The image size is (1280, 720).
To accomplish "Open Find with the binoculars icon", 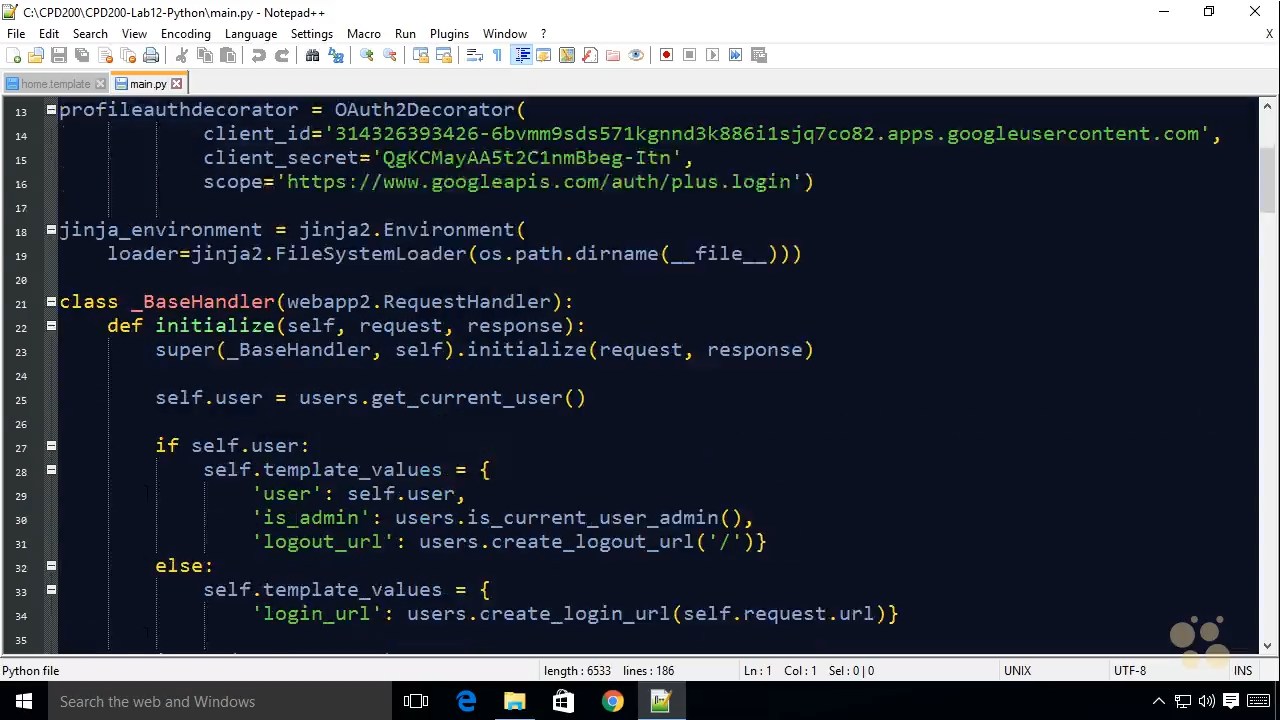I will point(313,55).
